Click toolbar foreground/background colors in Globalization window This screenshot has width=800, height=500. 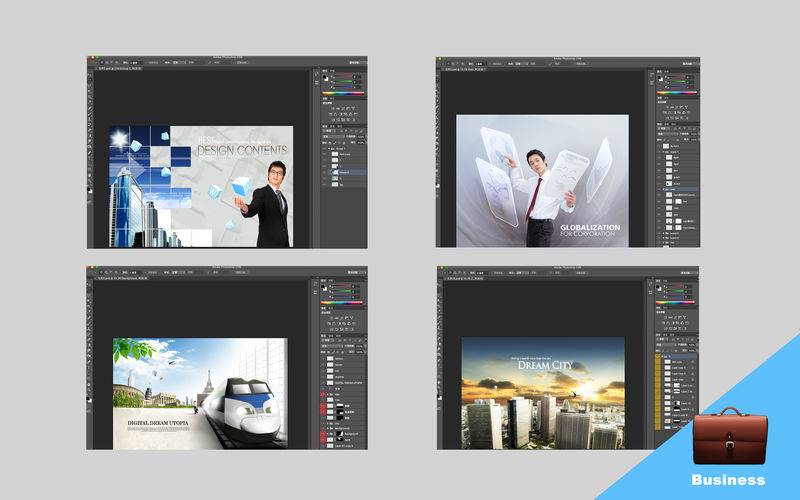point(438,185)
